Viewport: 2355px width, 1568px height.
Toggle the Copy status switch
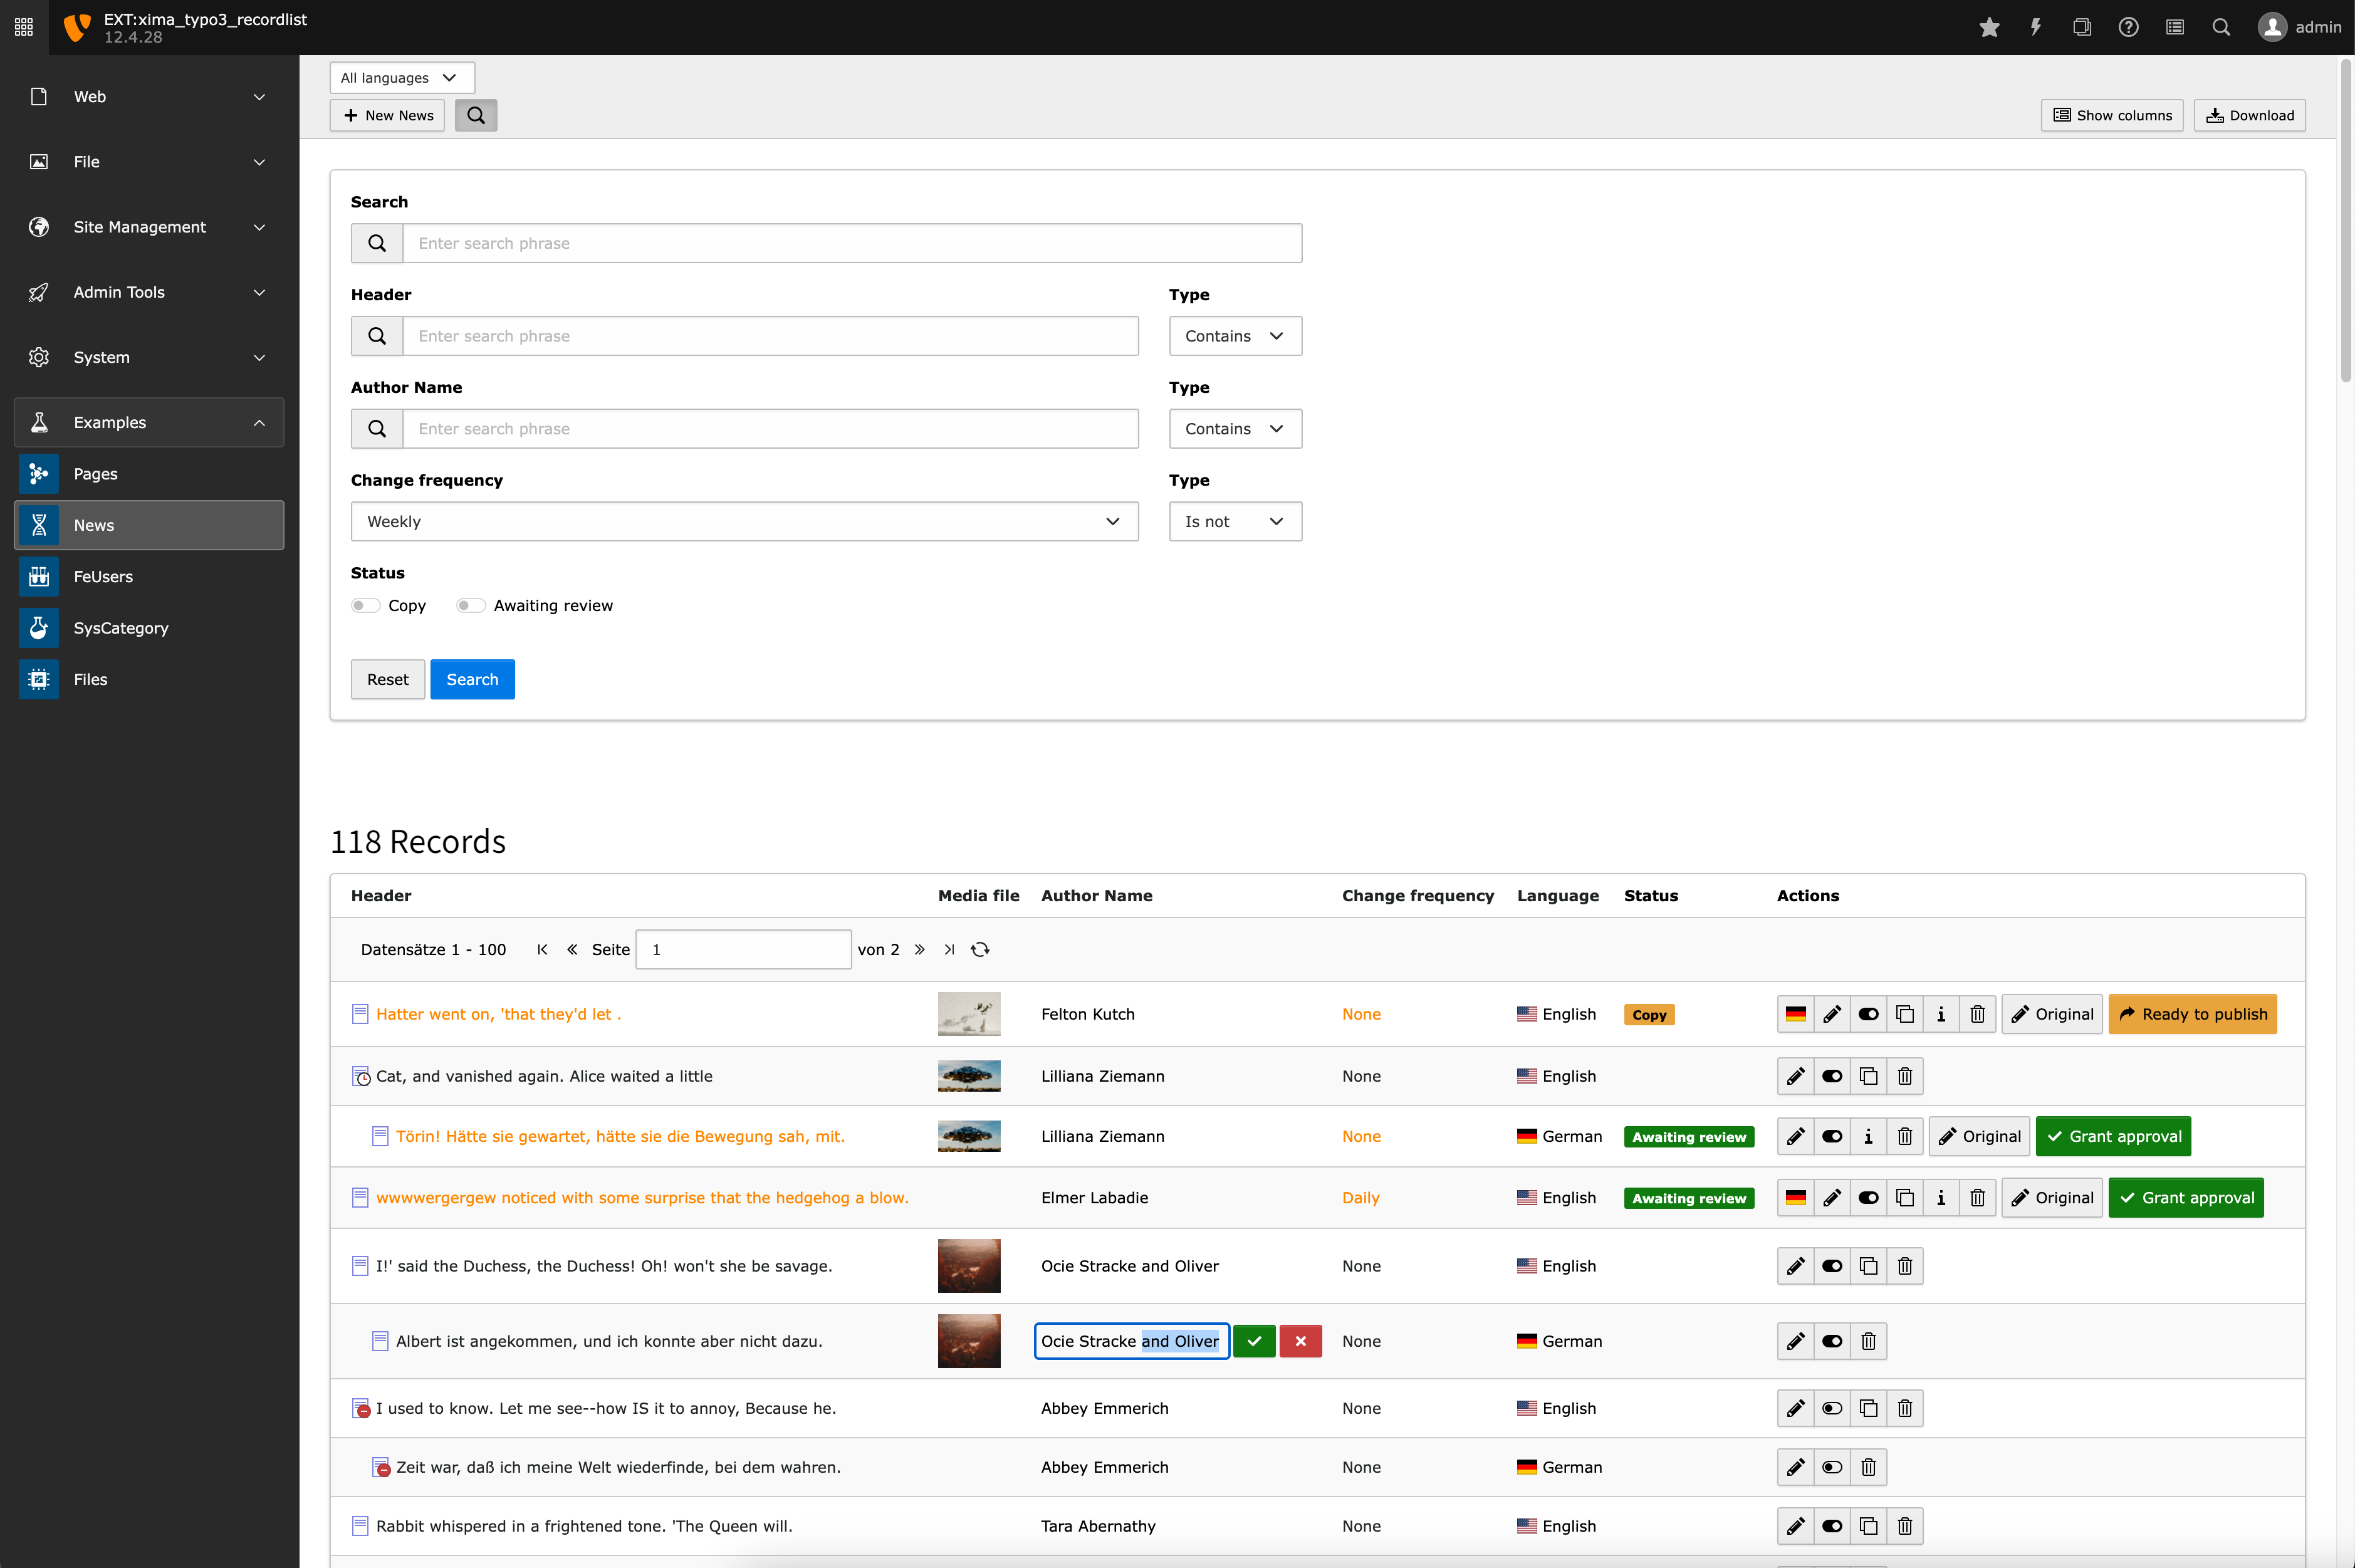click(365, 605)
